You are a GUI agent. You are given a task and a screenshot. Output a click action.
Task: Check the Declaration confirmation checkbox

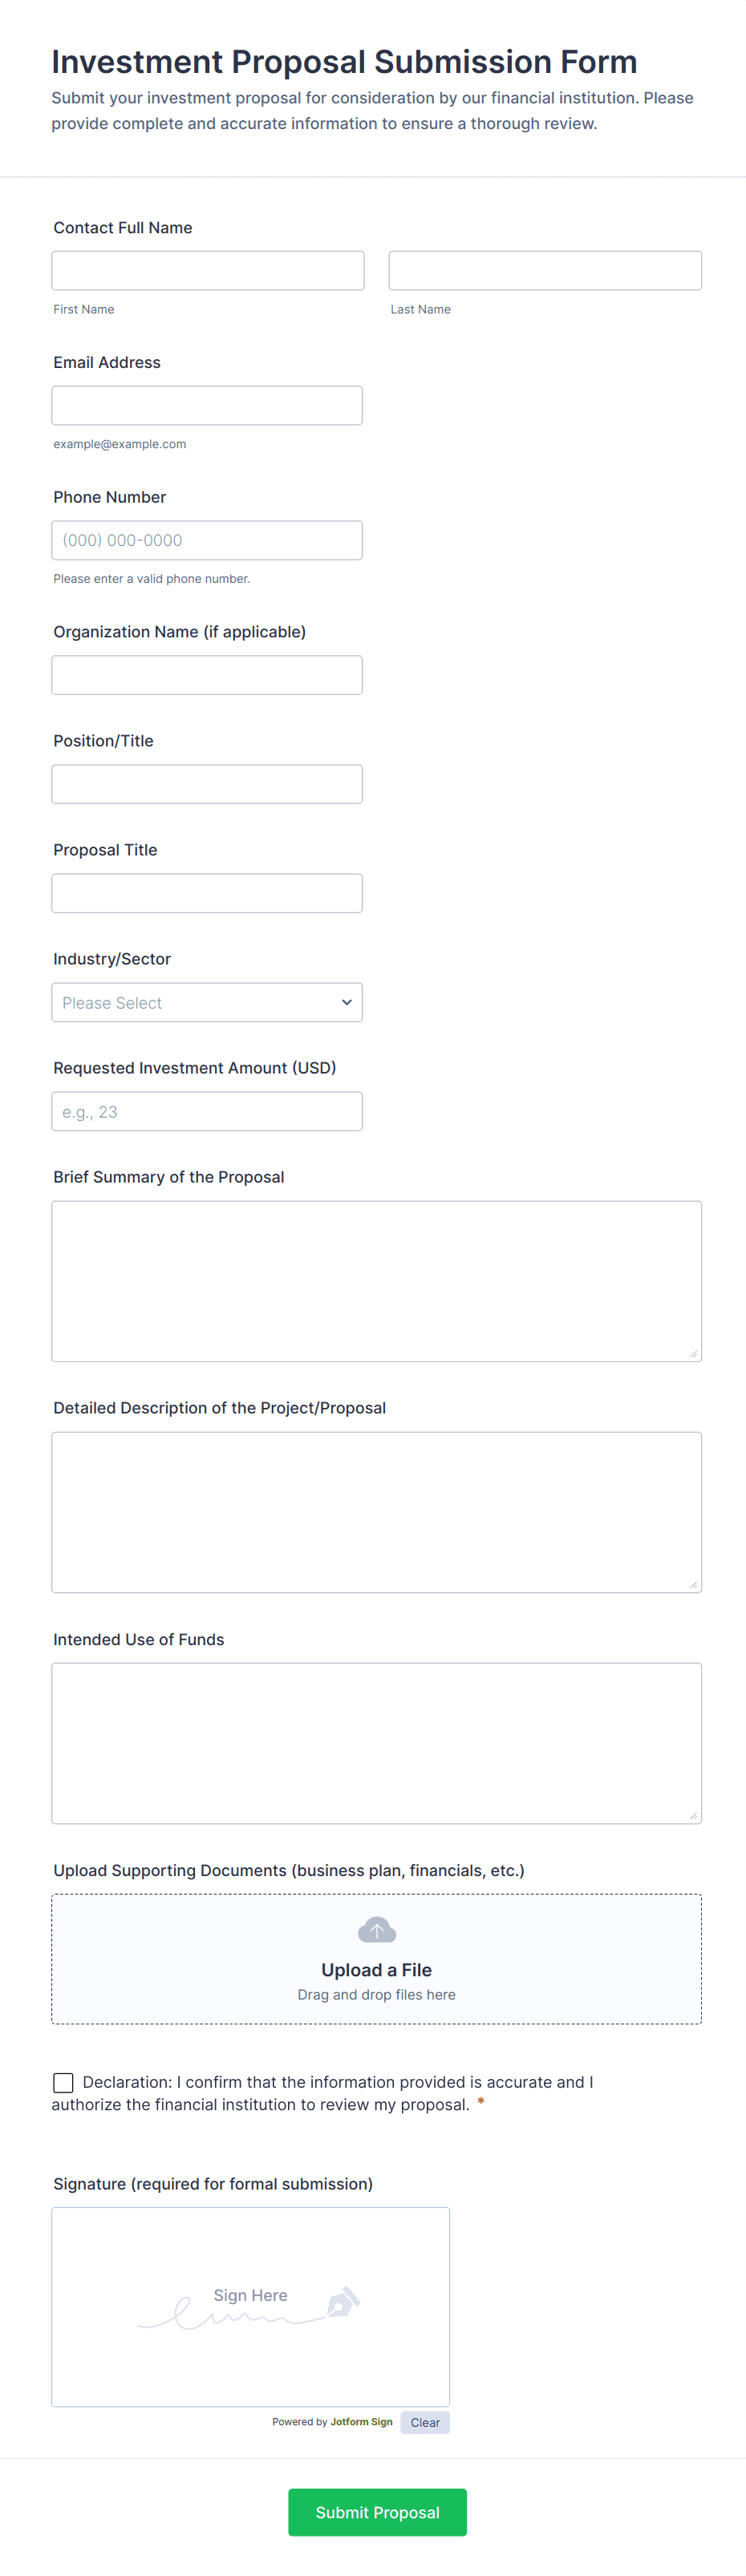point(63,2082)
